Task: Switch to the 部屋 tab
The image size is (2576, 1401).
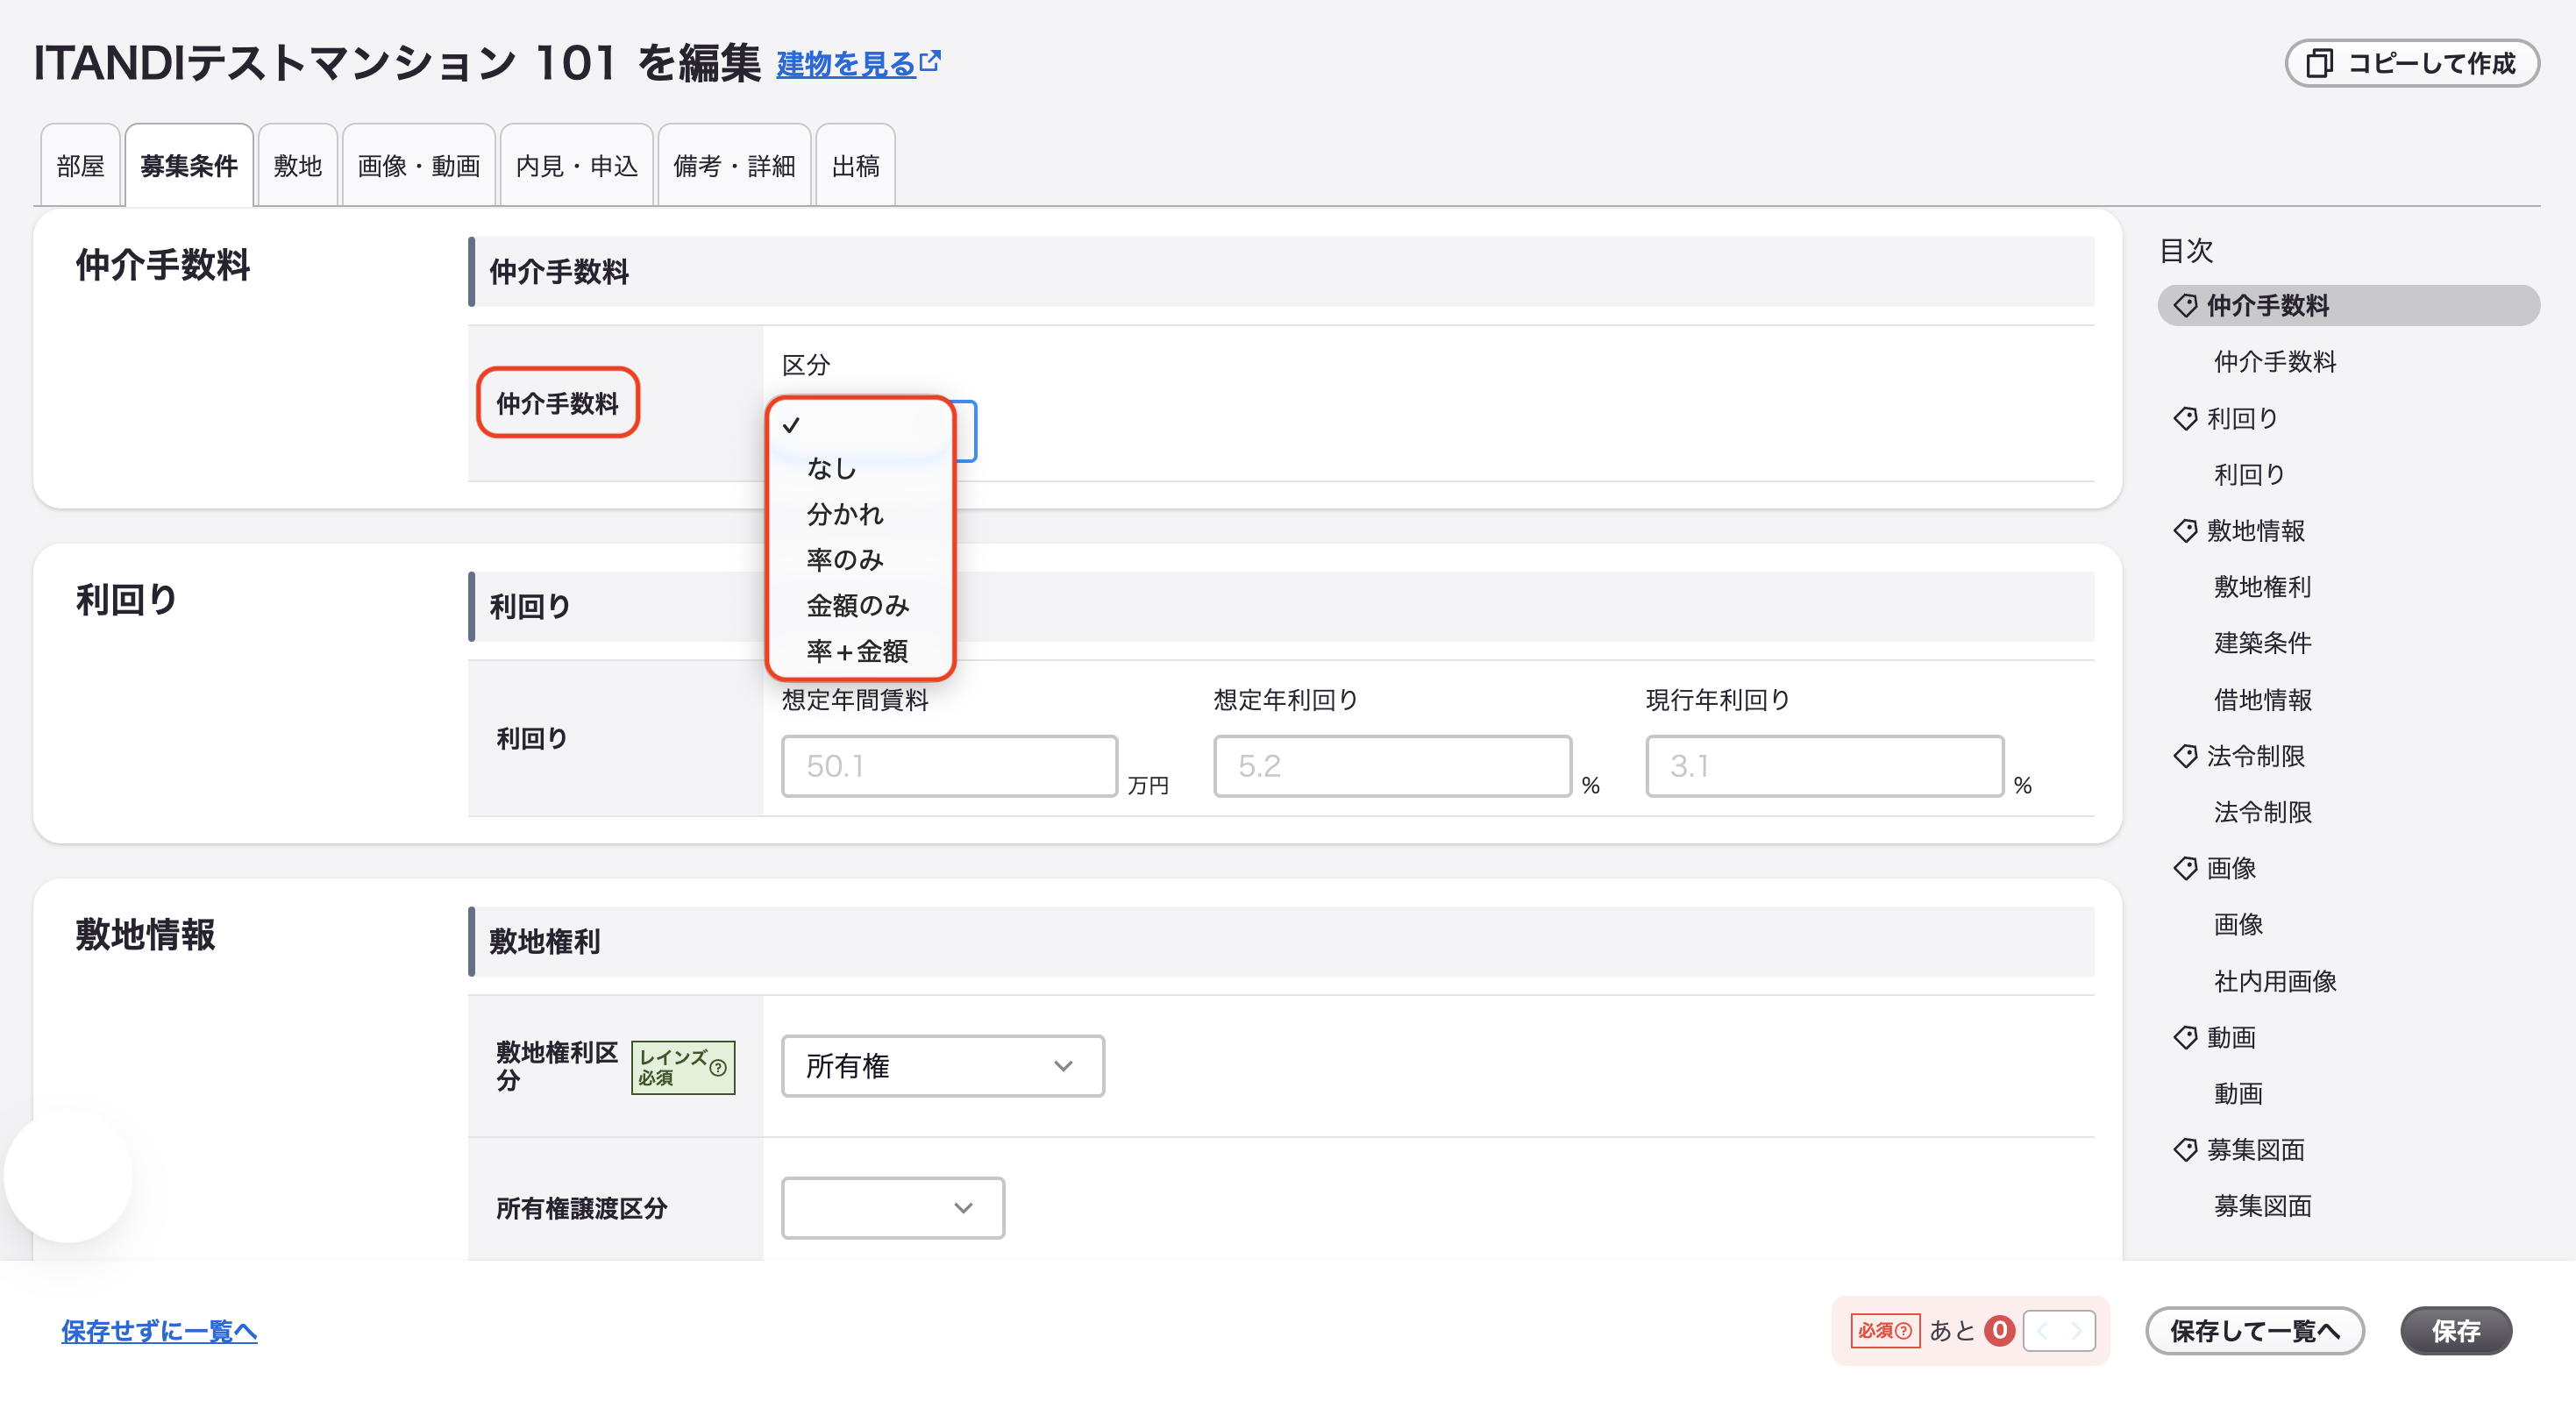Action: tap(80, 165)
